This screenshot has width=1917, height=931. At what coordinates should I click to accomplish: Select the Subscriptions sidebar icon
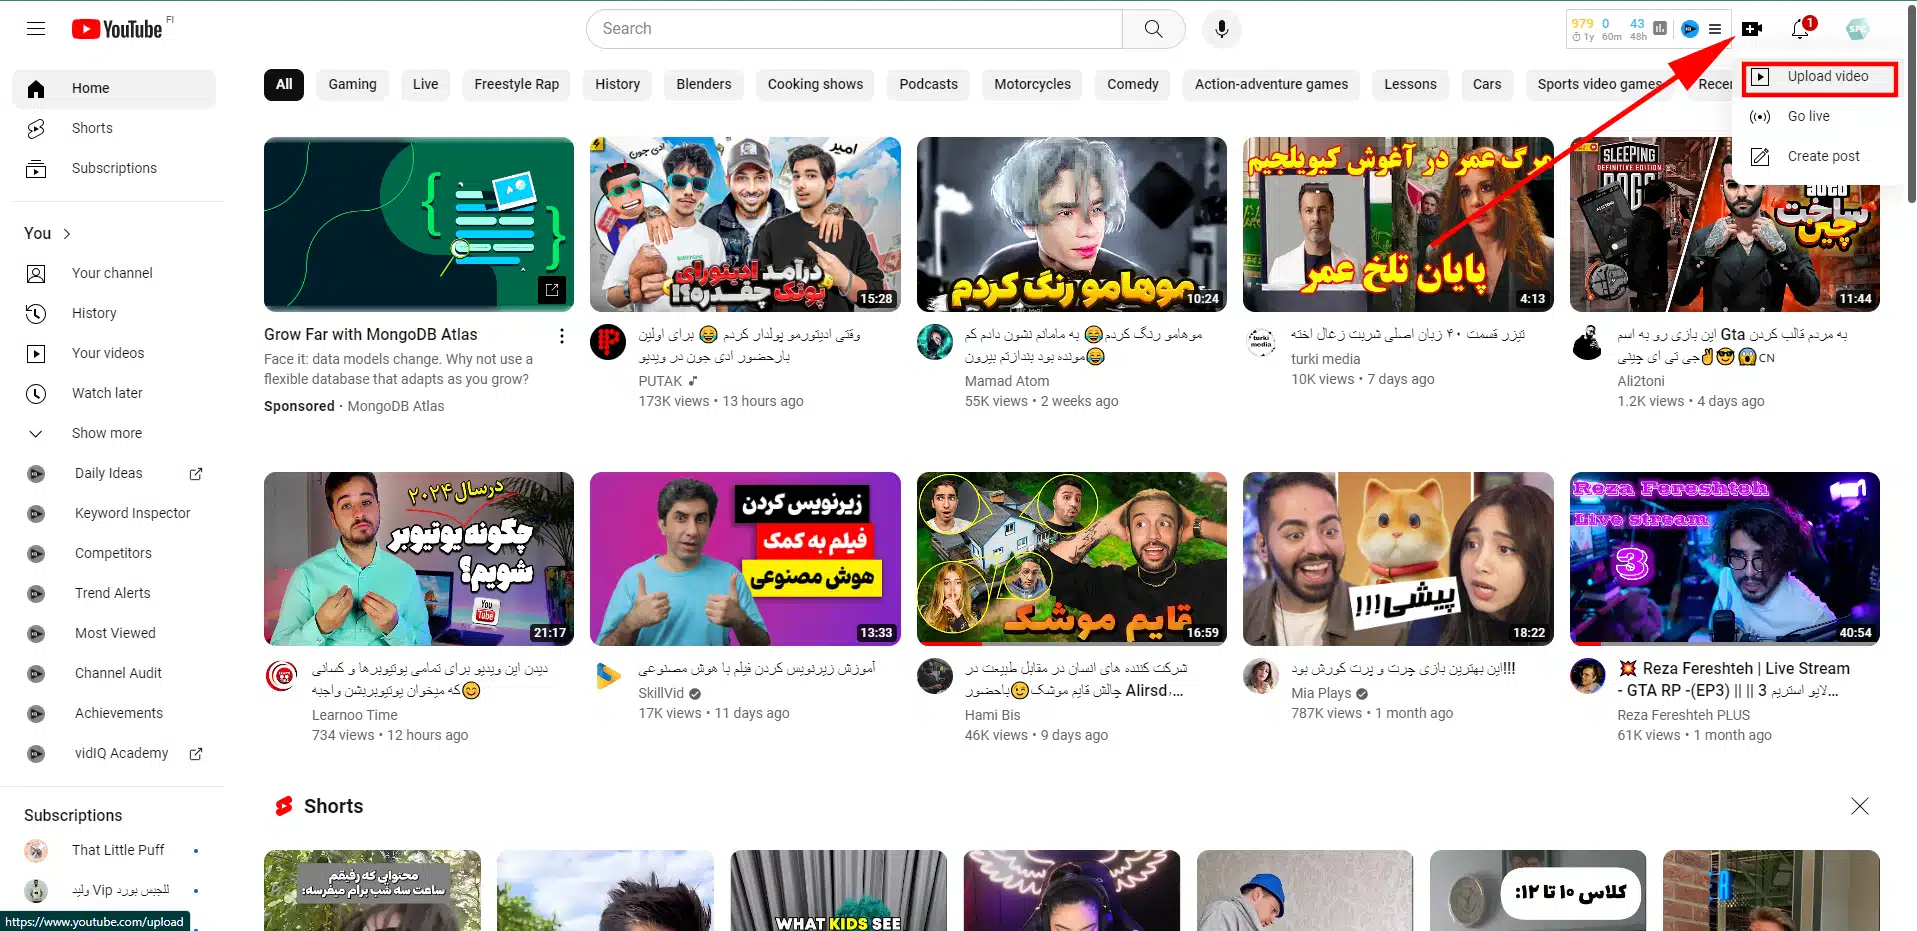coord(36,168)
